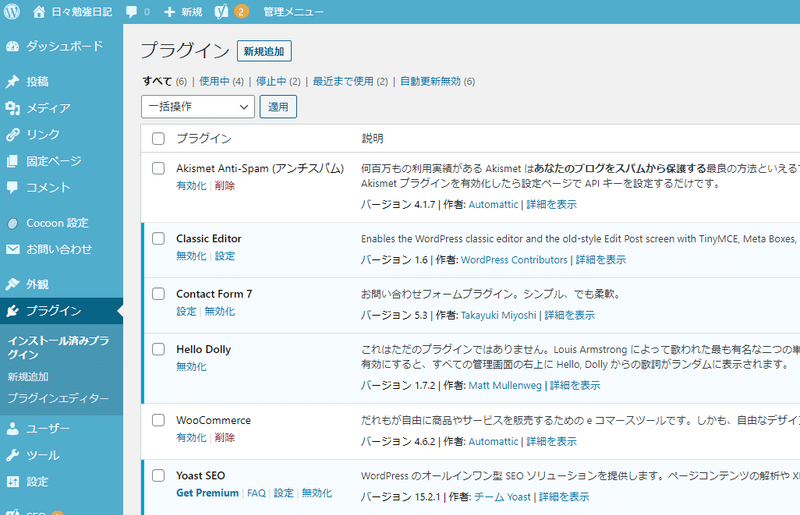Click the 固定ページ pages icon
The width and height of the screenshot is (800, 515).
[x=13, y=161]
